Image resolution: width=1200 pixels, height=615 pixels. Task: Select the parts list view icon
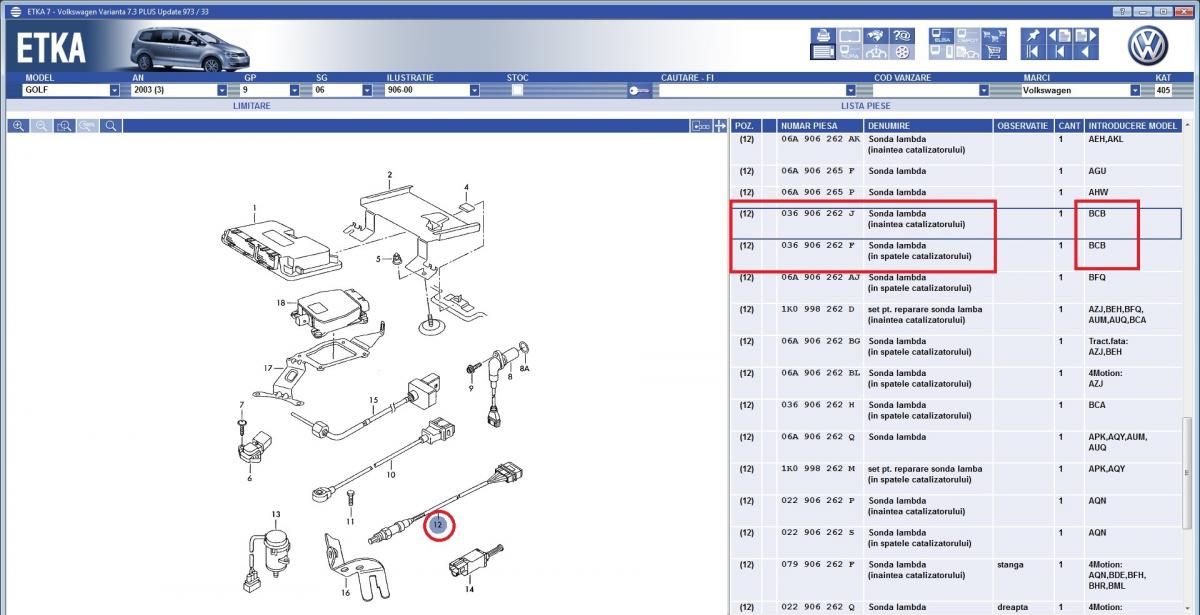823,53
